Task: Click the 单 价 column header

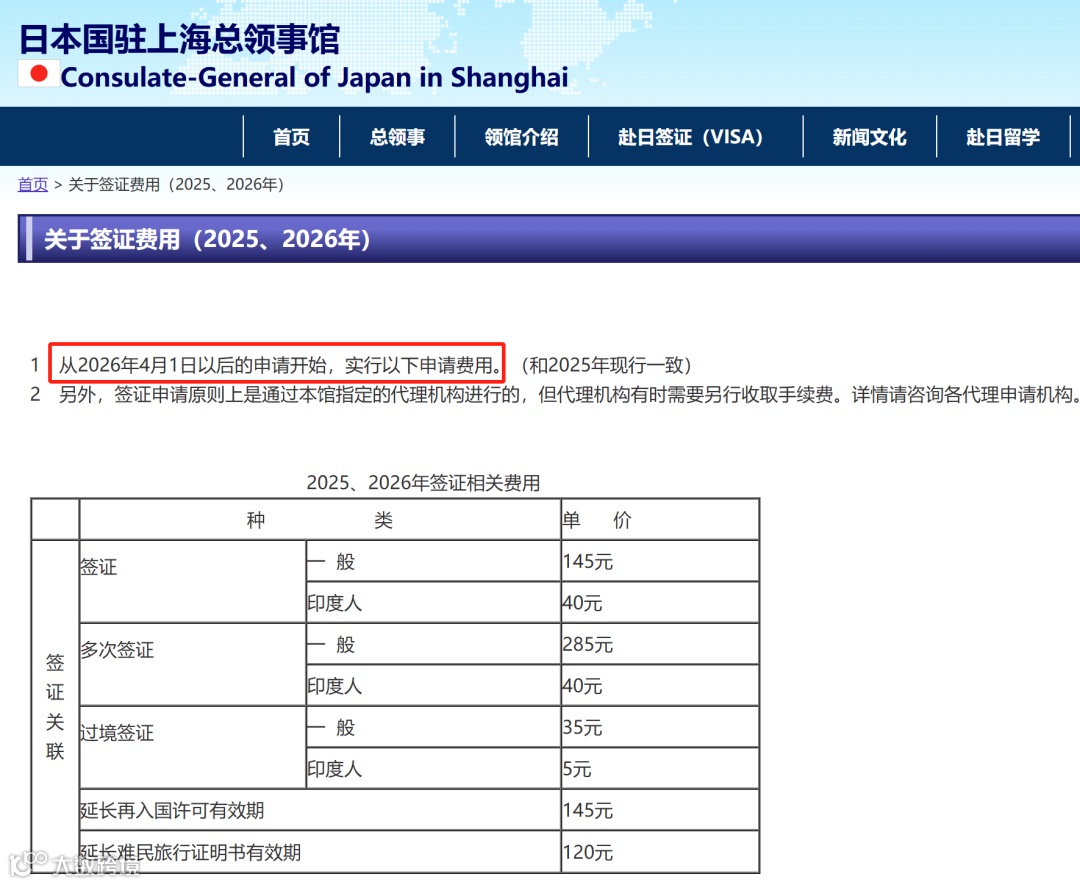Action: coord(660,519)
